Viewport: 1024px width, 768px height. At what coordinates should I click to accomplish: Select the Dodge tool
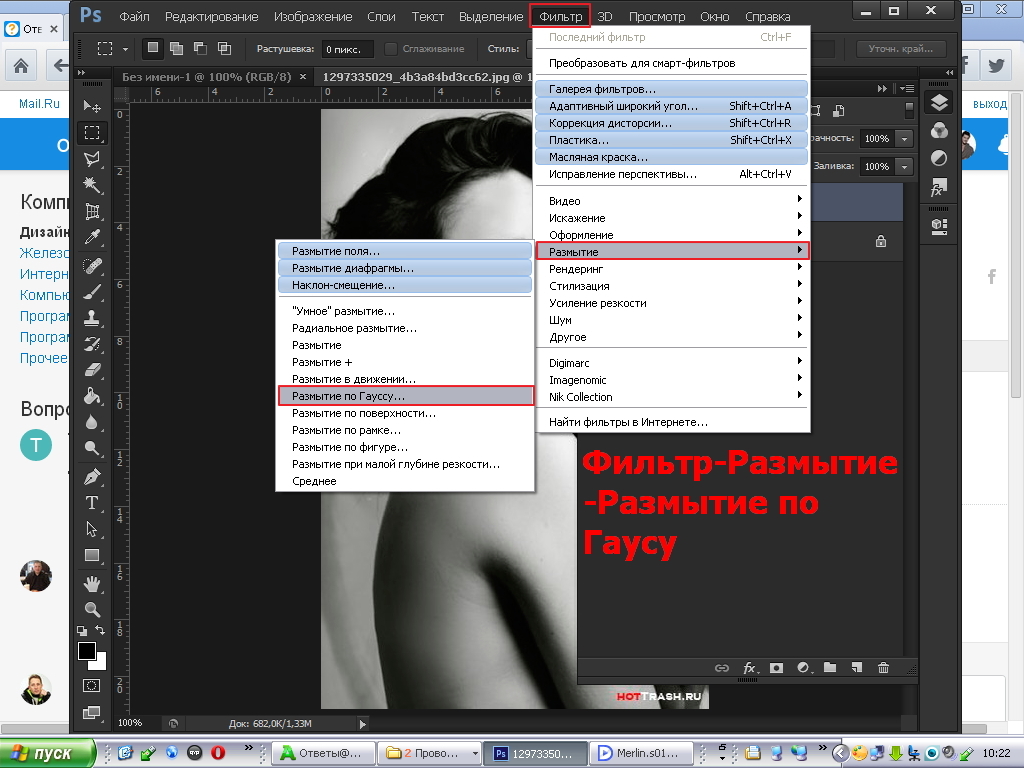point(92,448)
